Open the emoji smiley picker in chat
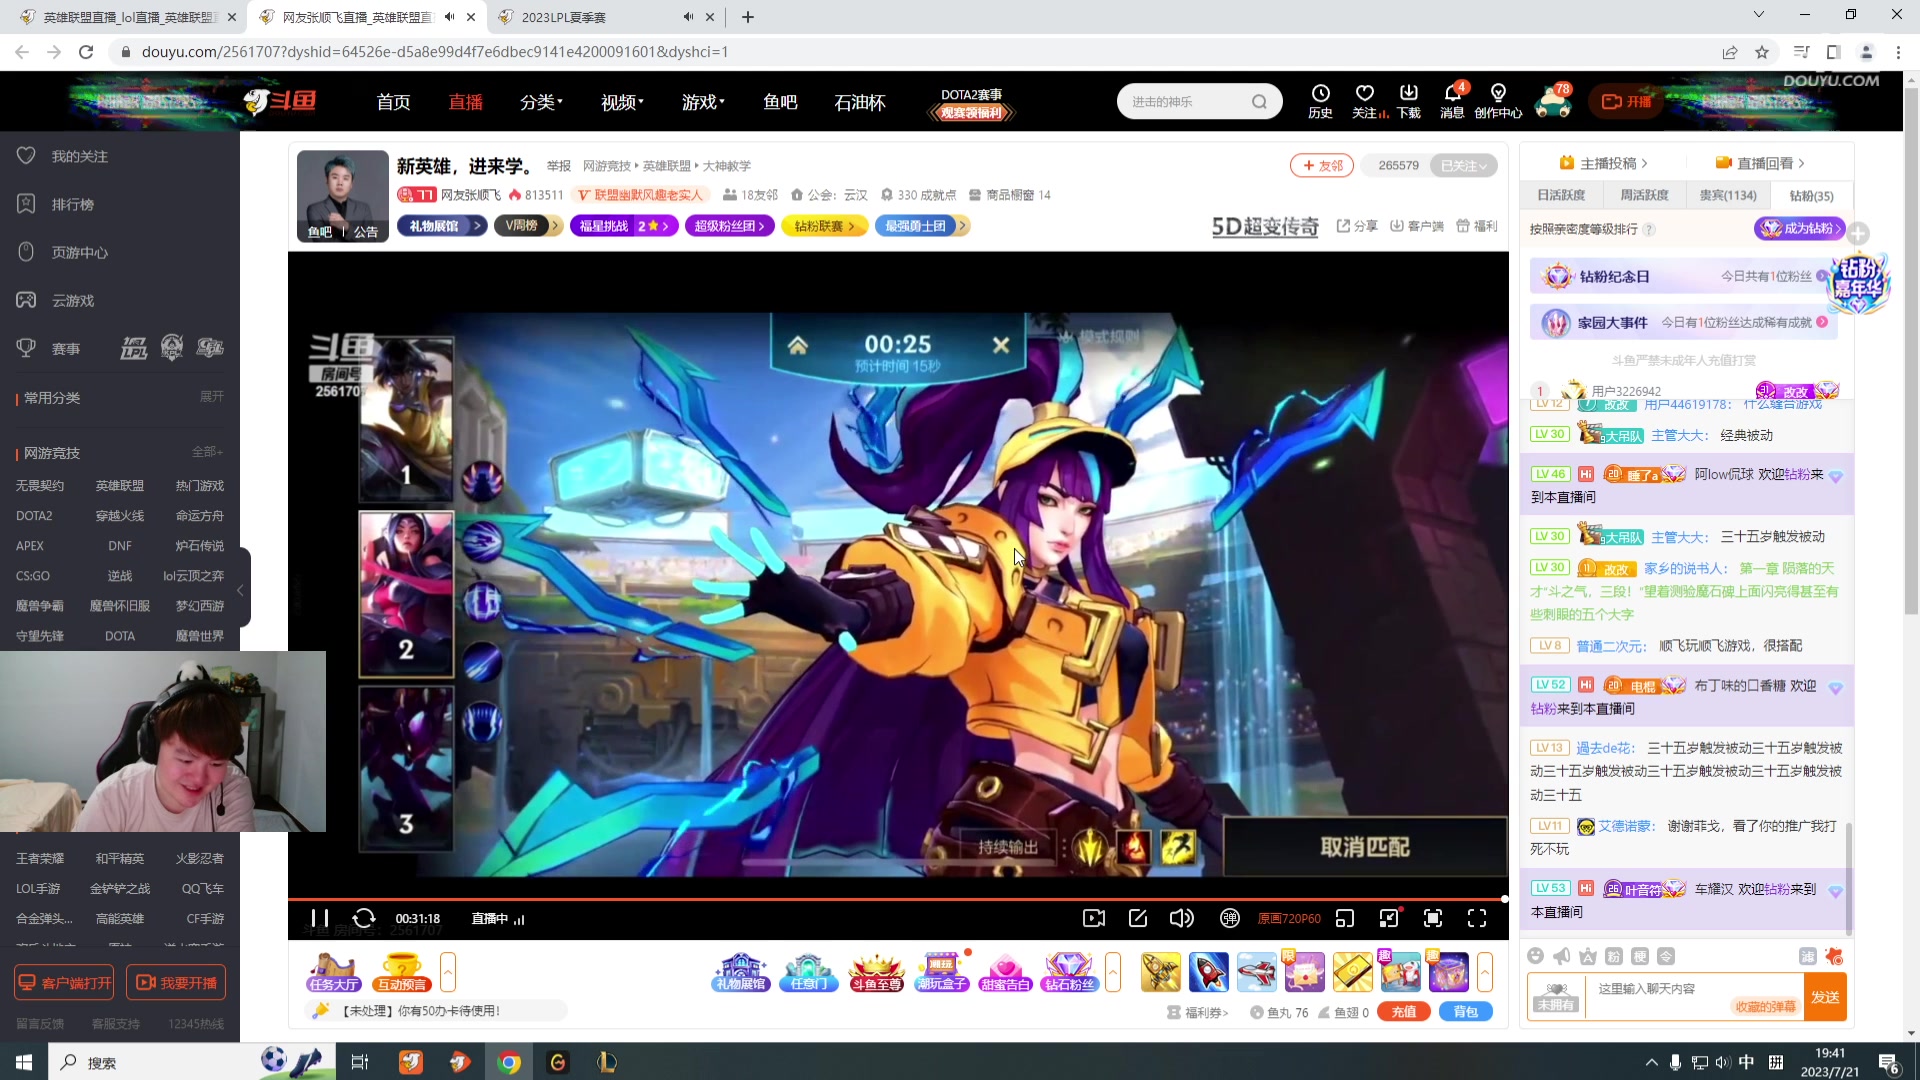This screenshot has height=1080, width=1920. (1536, 956)
